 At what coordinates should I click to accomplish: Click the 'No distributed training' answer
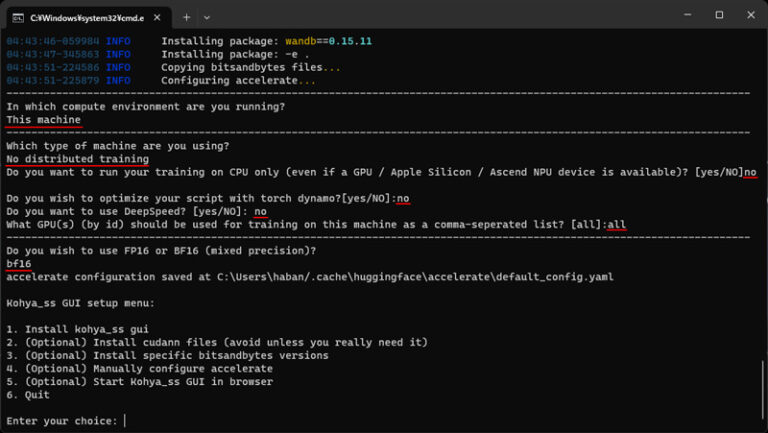coord(77,158)
